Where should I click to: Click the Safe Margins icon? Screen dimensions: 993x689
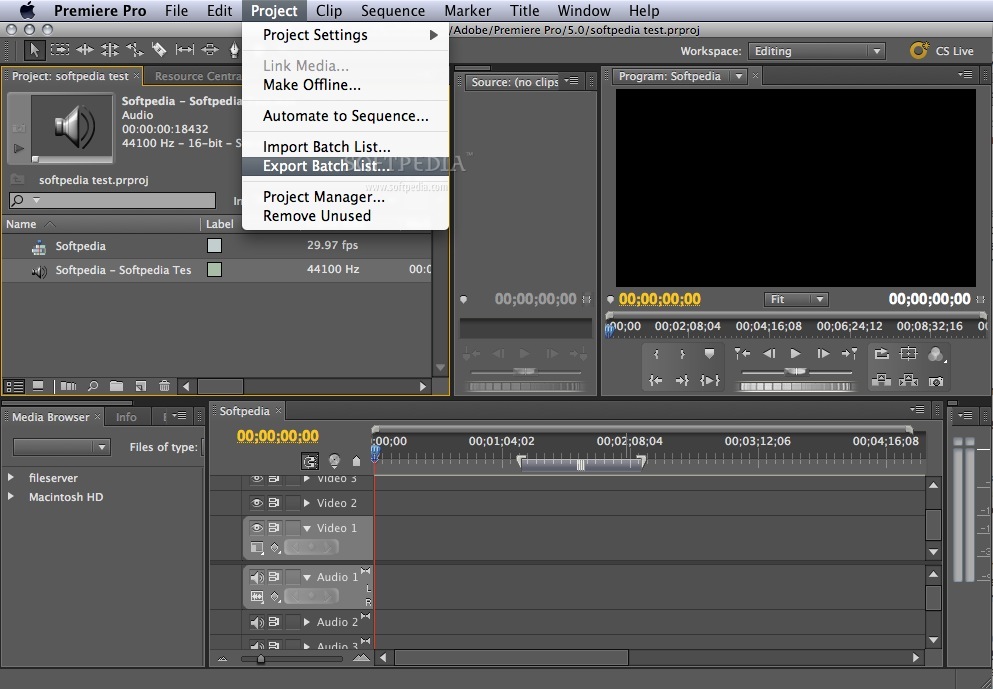coord(908,353)
